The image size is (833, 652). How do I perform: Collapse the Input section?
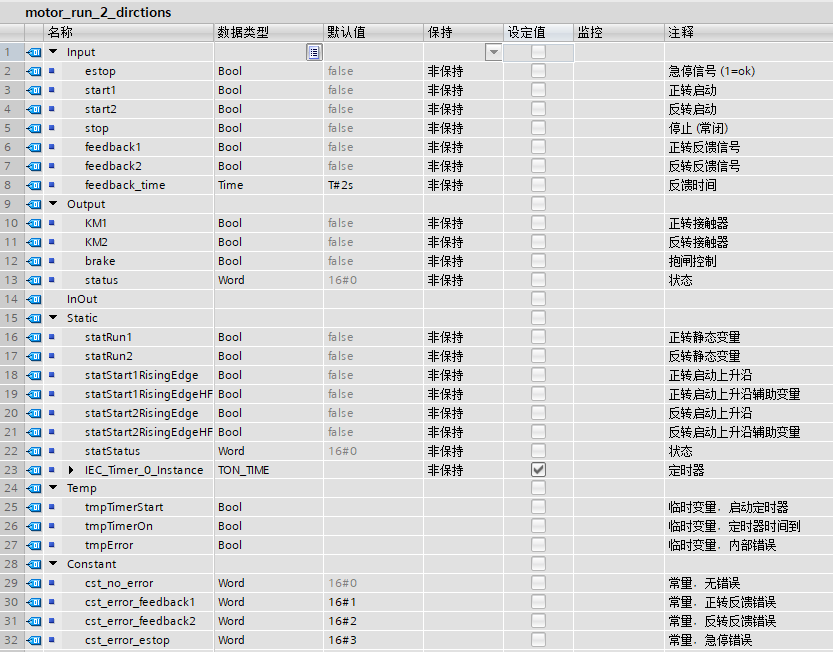click(53, 52)
